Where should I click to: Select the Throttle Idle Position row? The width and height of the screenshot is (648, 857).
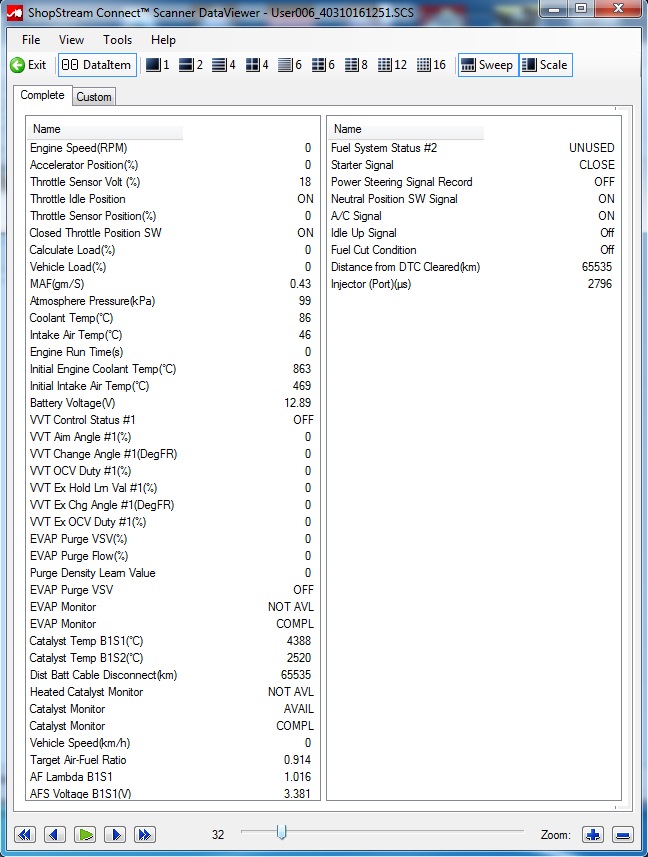click(172, 199)
